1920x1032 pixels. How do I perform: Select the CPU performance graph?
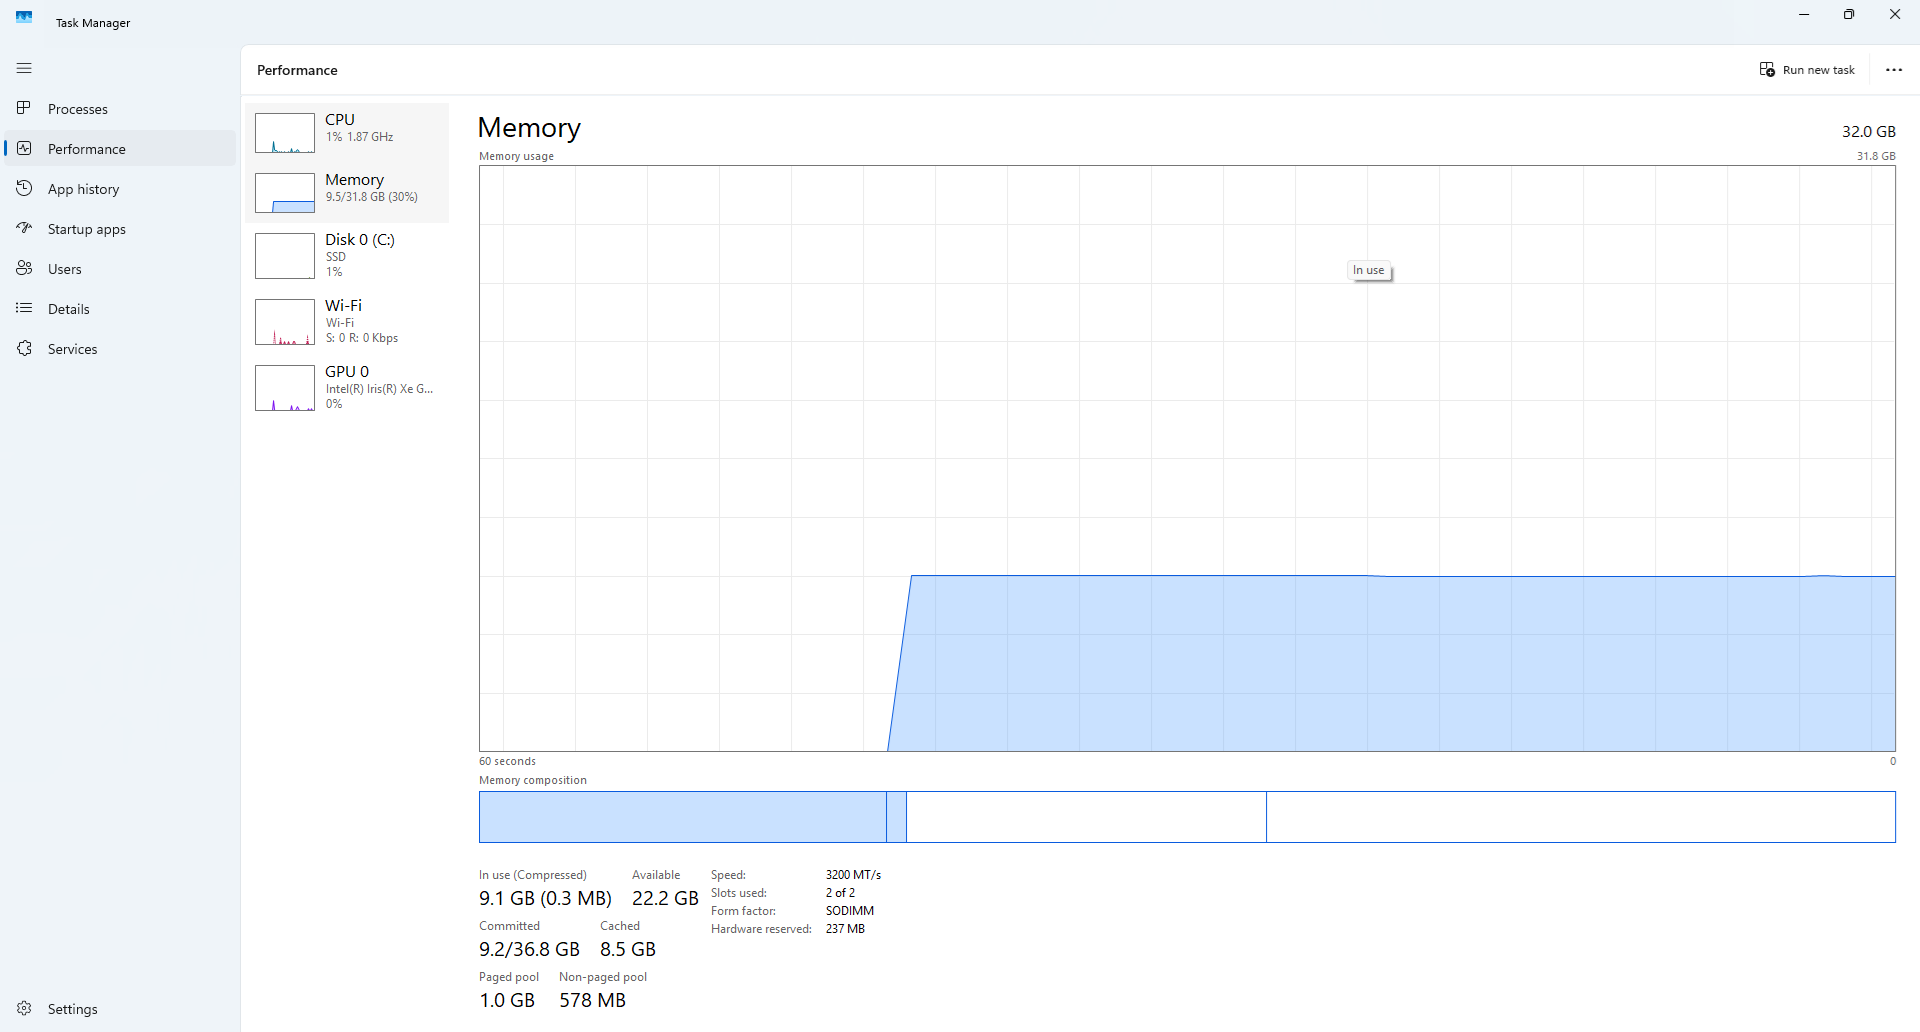tap(347, 132)
